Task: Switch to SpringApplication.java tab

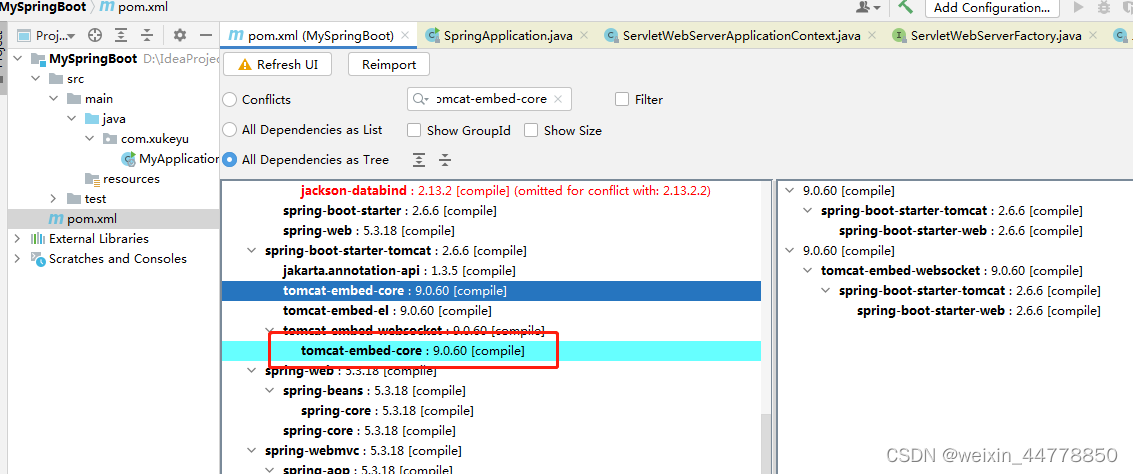Action: [507, 35]
